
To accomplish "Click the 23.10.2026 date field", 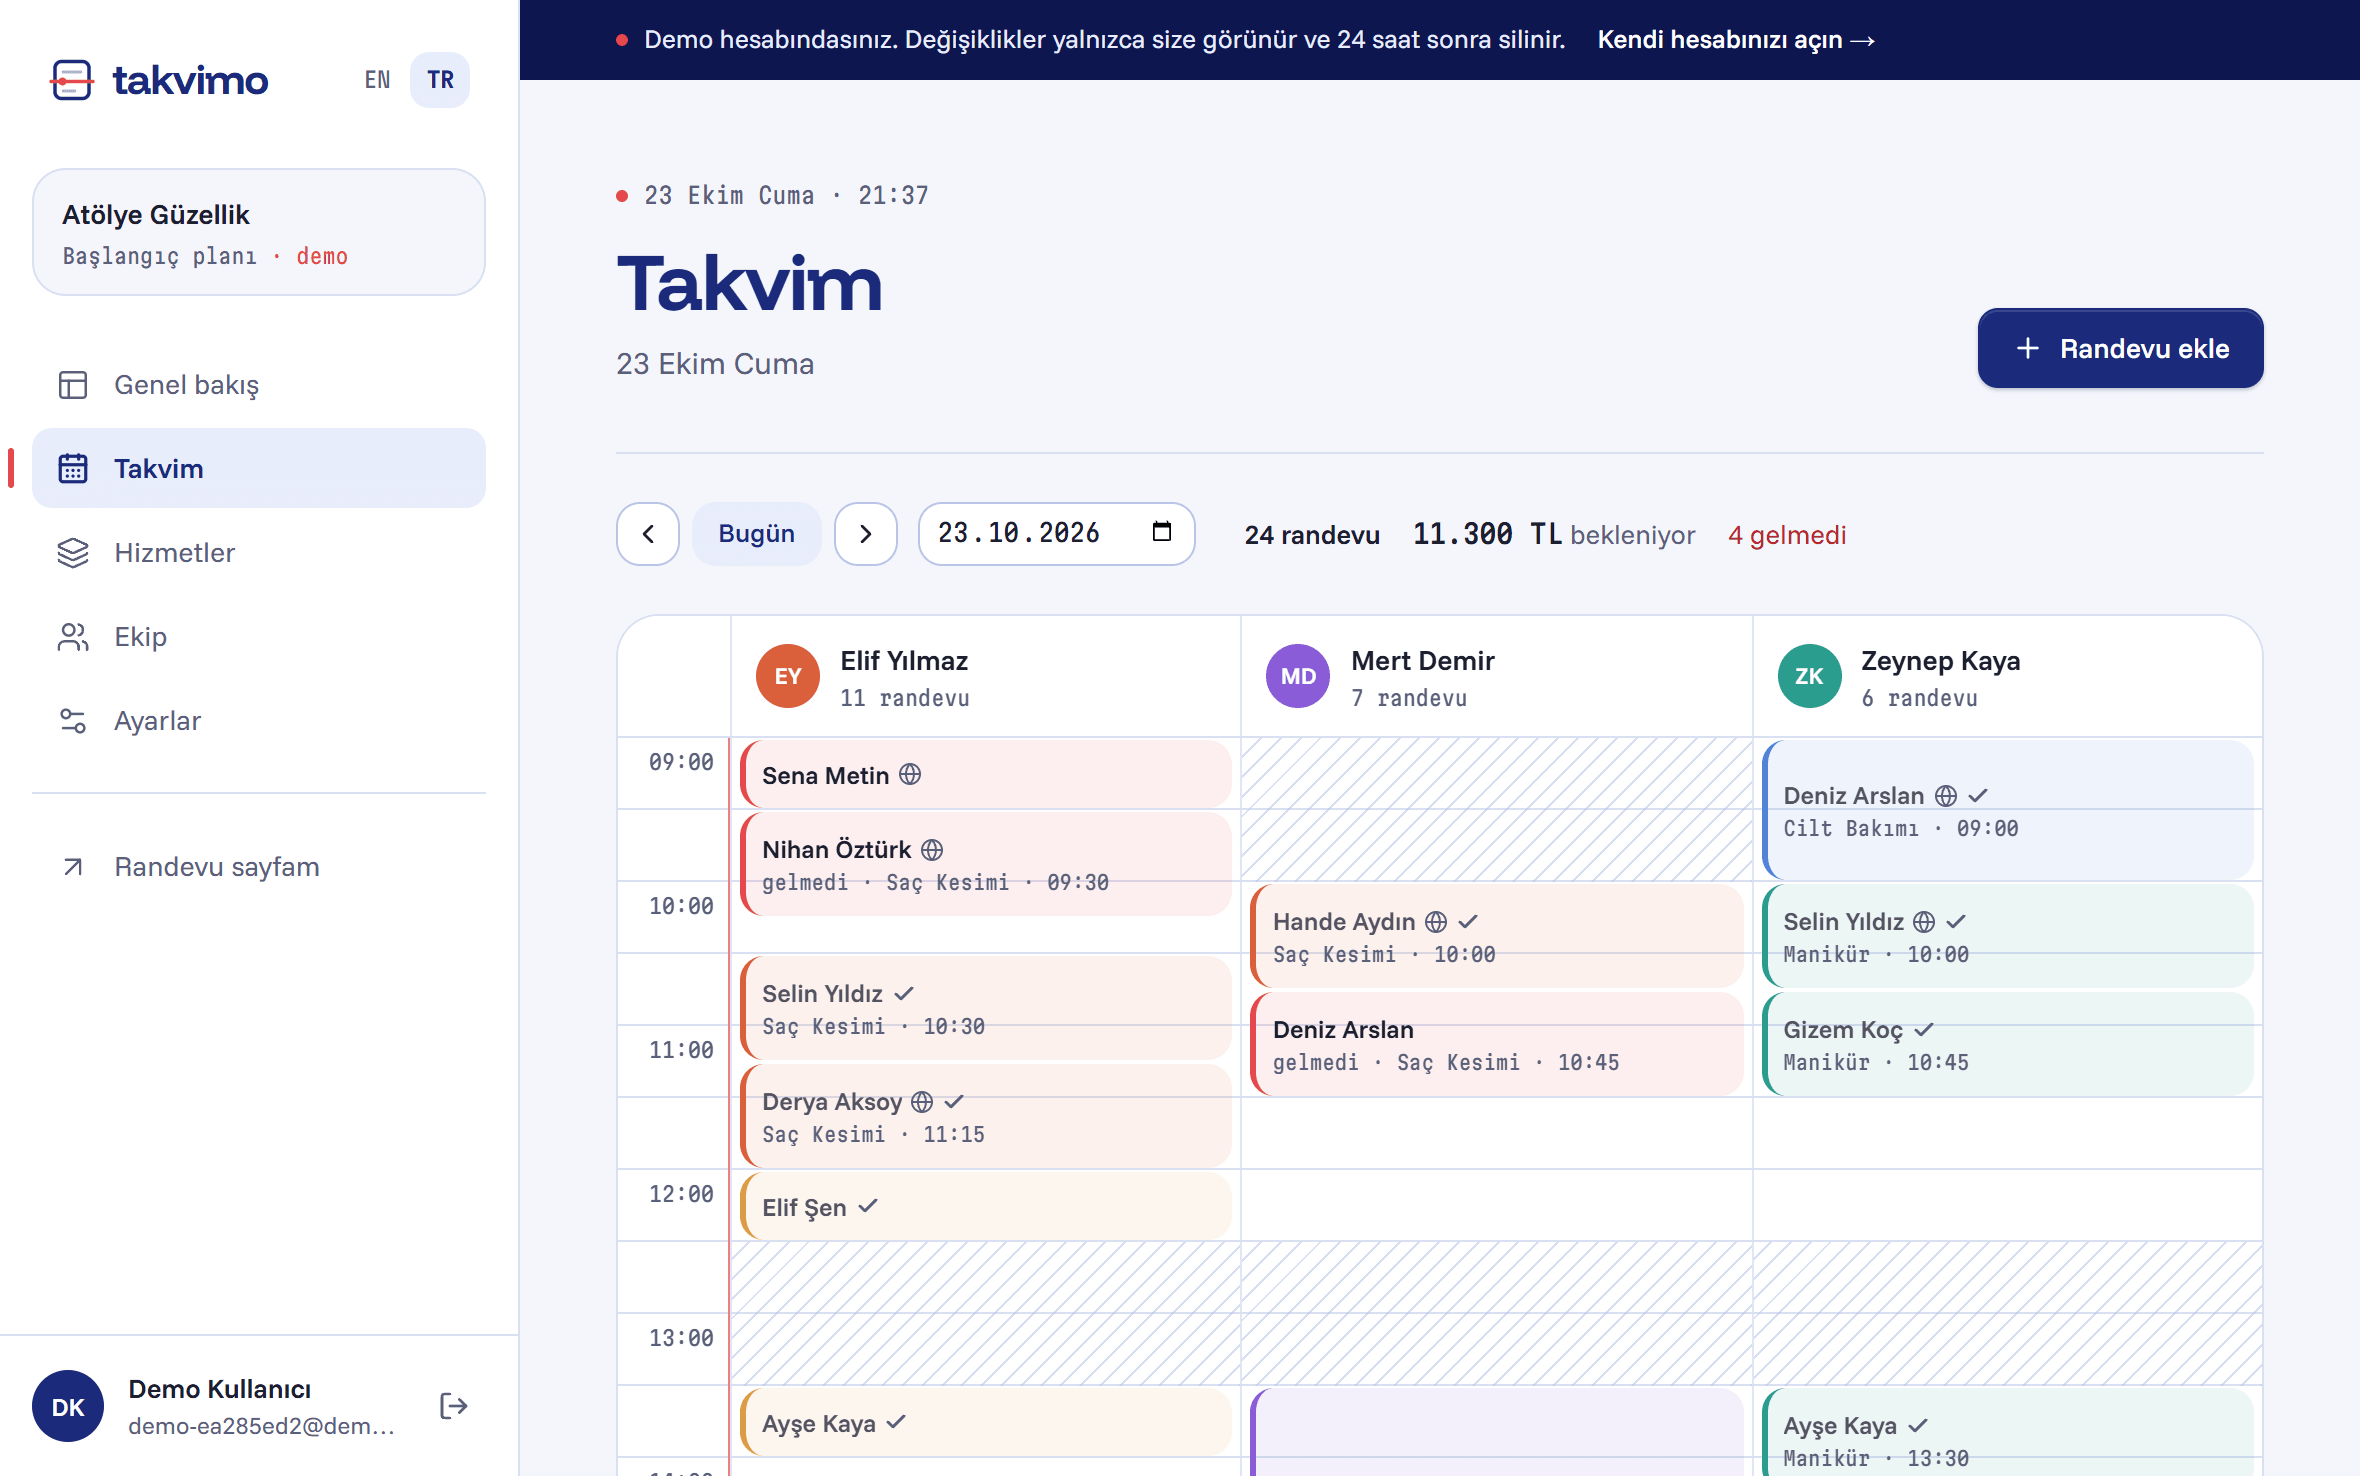I will (x=1056, y=534).
